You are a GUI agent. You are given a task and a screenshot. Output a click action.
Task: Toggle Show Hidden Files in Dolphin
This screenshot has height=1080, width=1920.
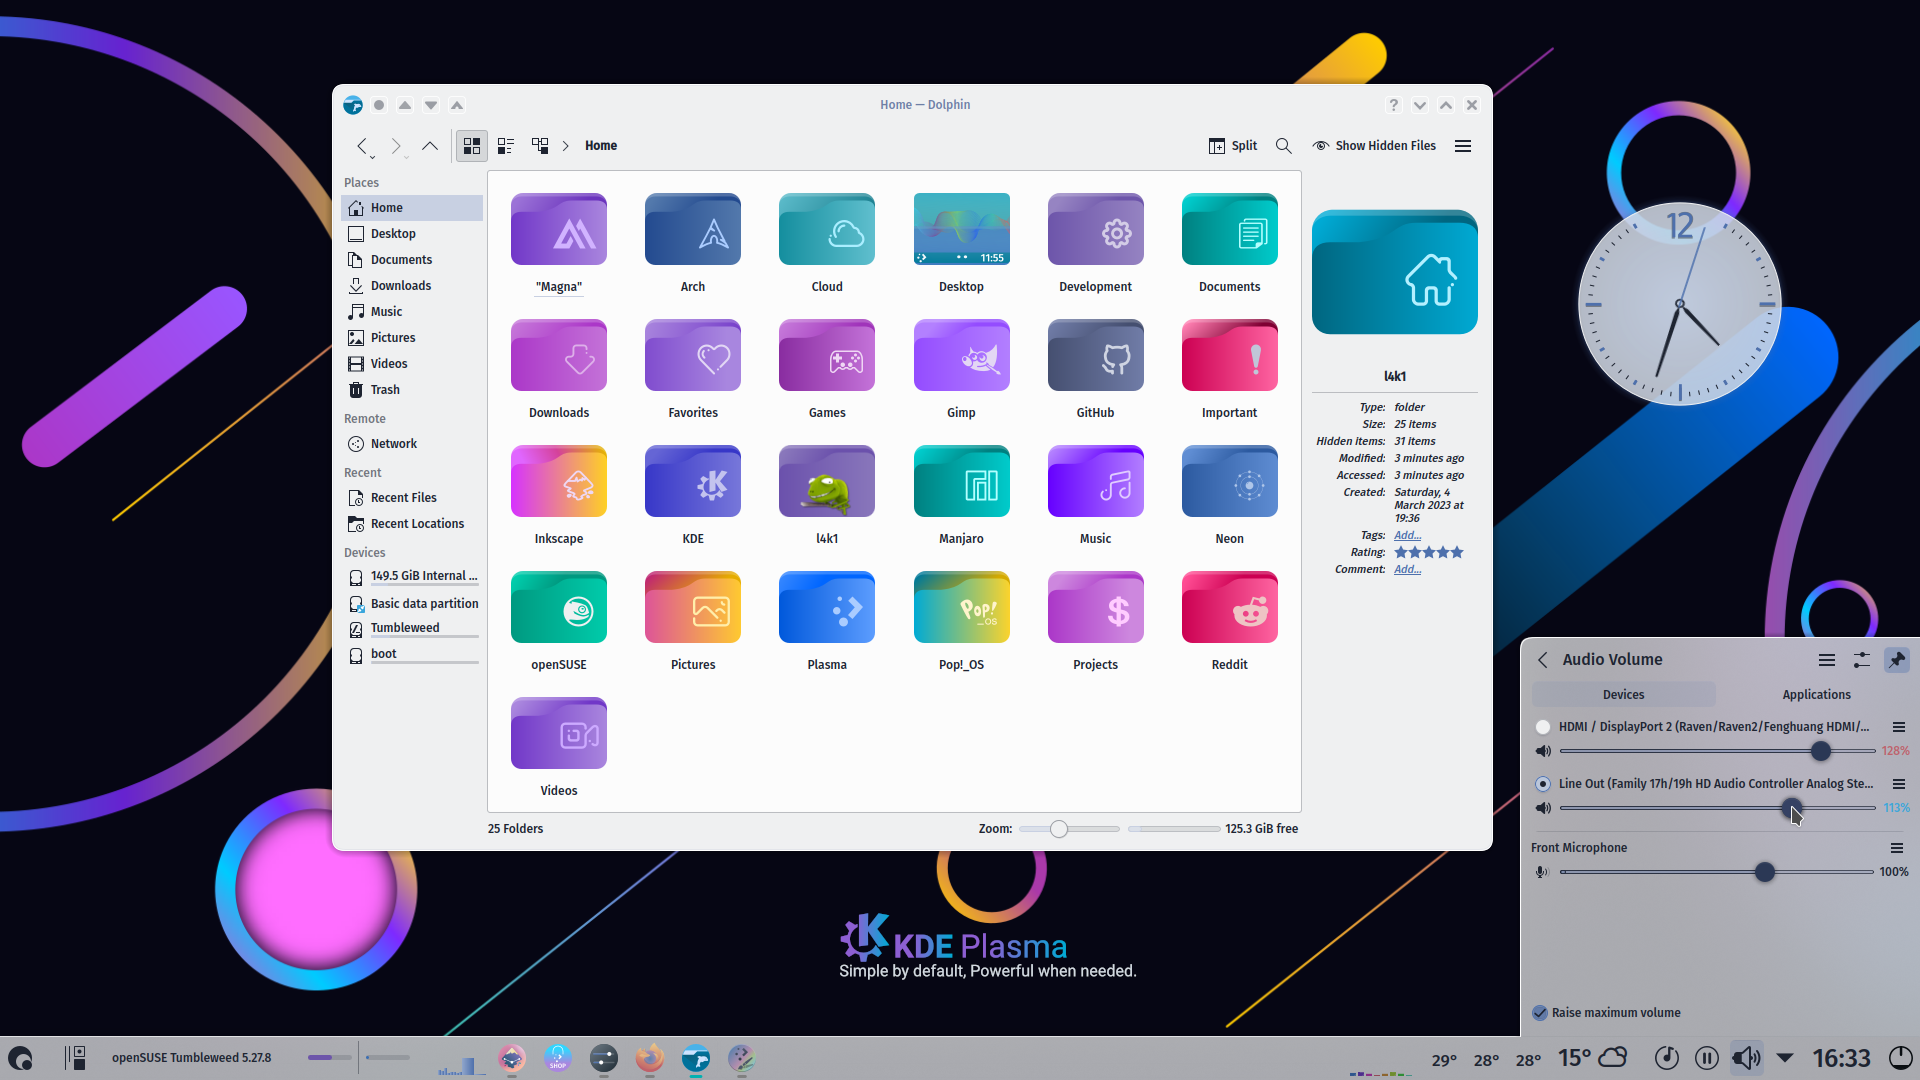[1374, 146]
